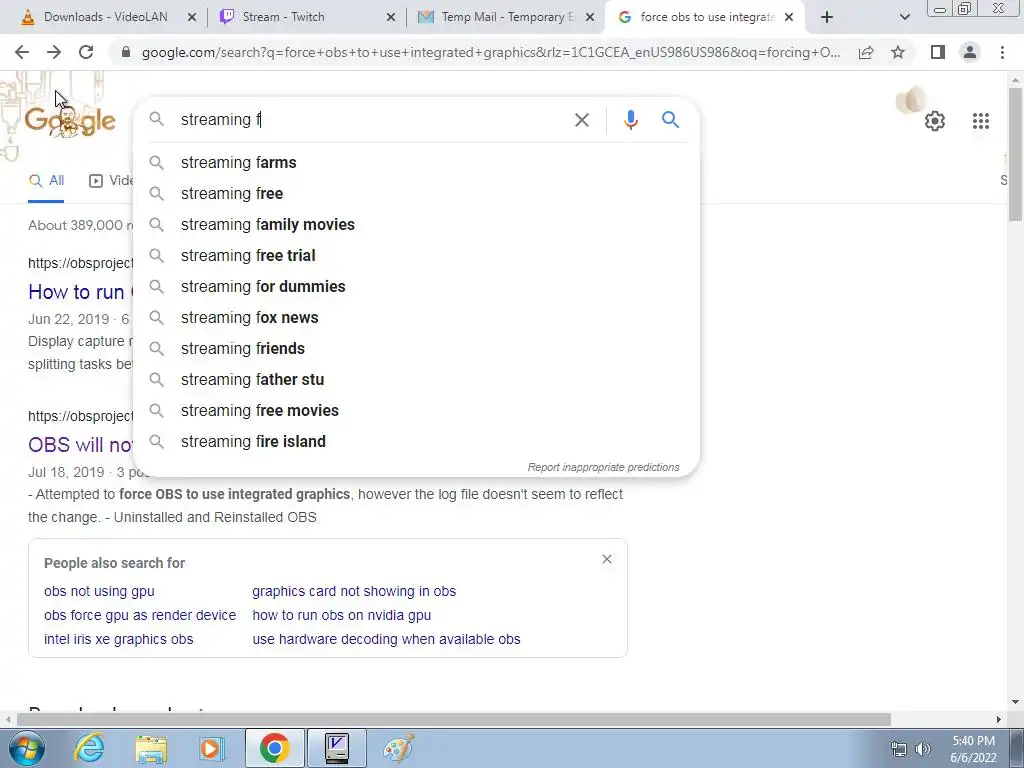Click the Google doodle logo

(70, 121)
